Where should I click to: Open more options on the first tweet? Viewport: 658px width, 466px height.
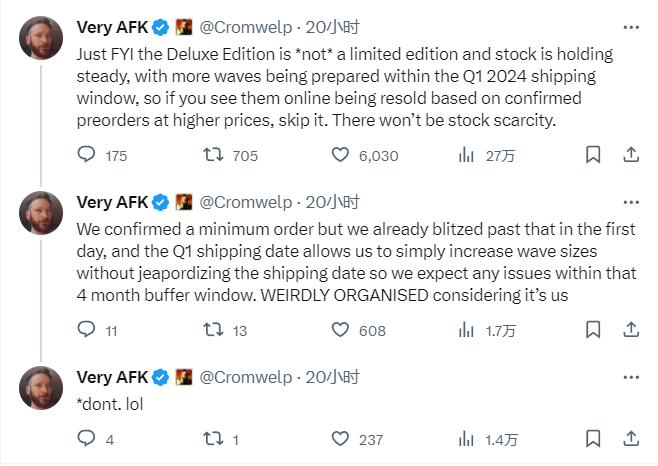tap(630, 27)
